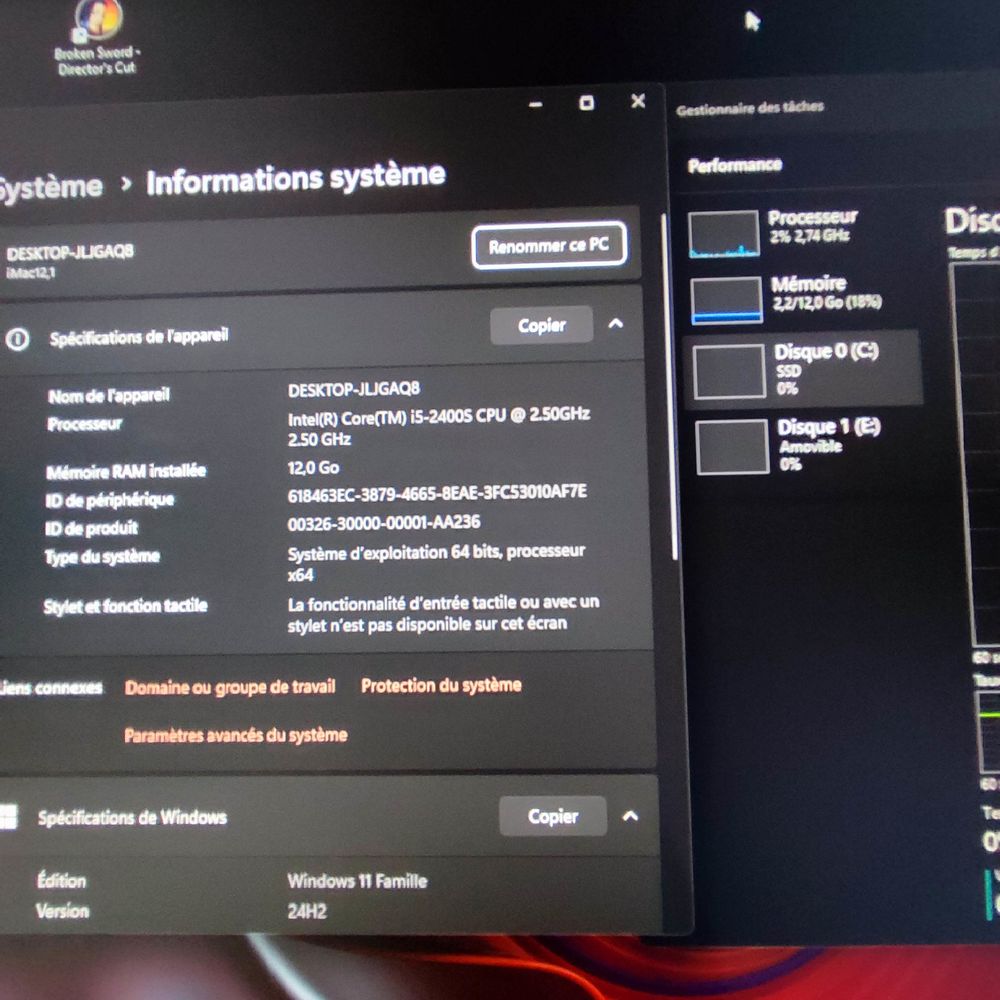
Task: Click the Informations système page title
Action: (x=296, y=179)
